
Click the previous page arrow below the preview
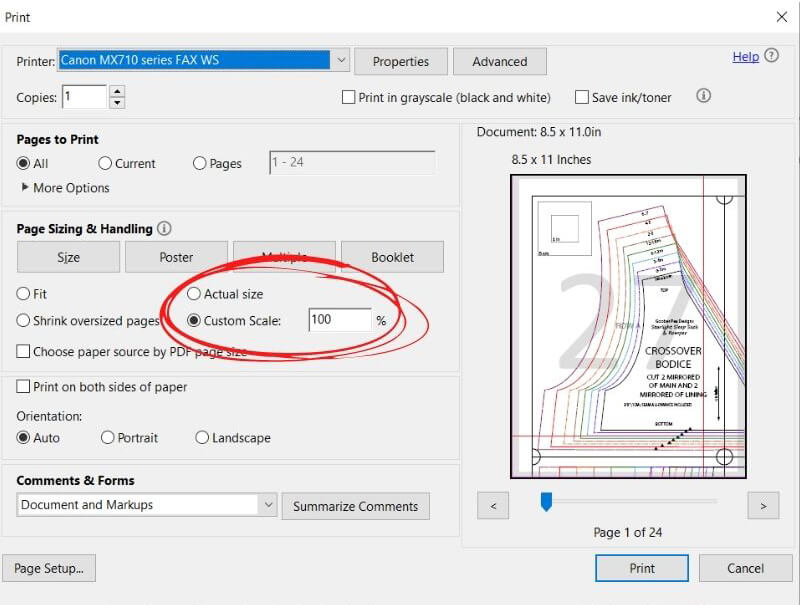(x=492, y=505)
